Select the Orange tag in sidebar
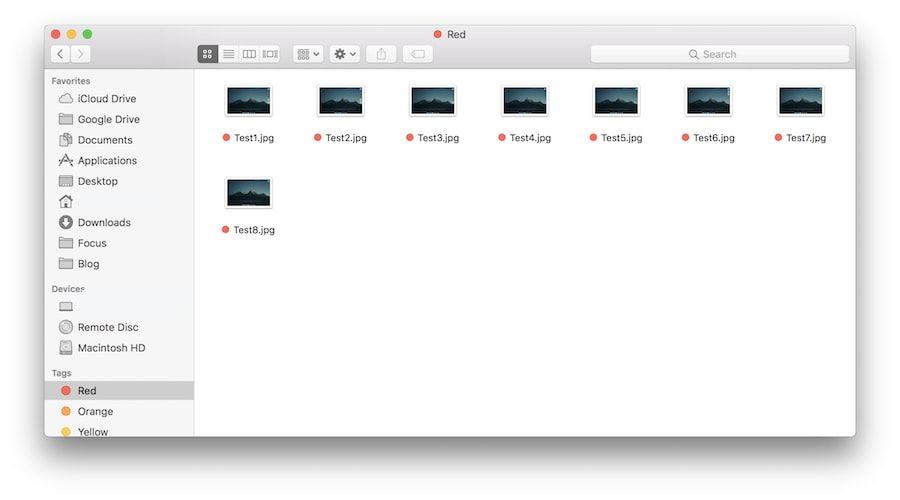 coord(95,412)
